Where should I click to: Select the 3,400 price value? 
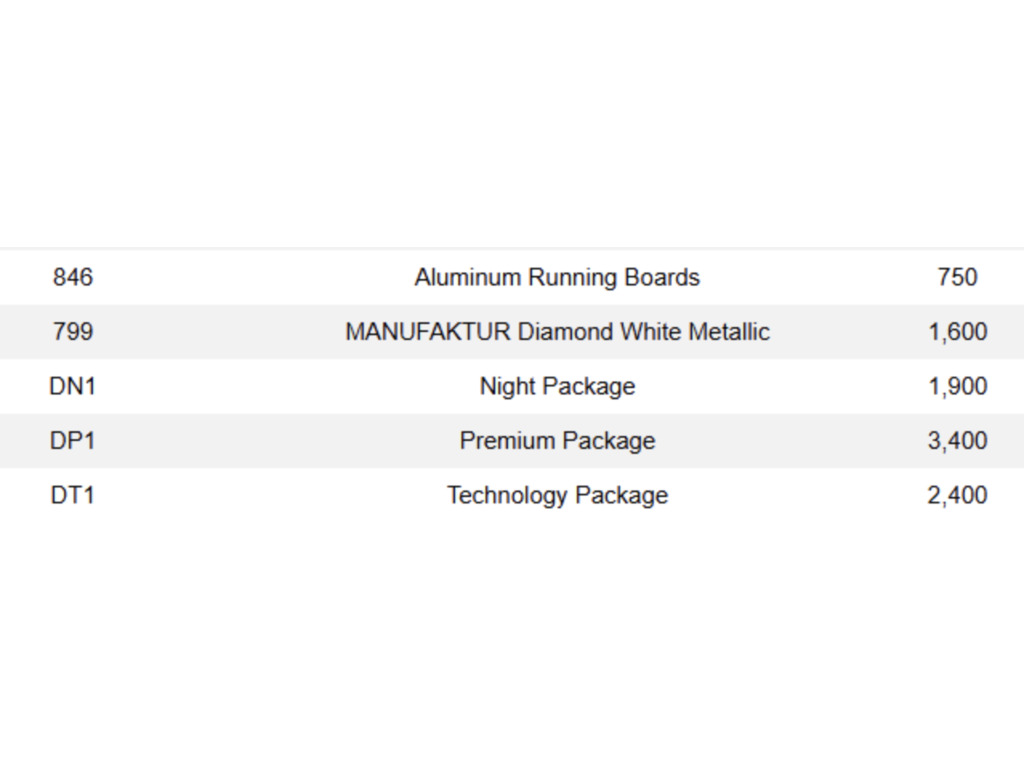pos(957,441)
